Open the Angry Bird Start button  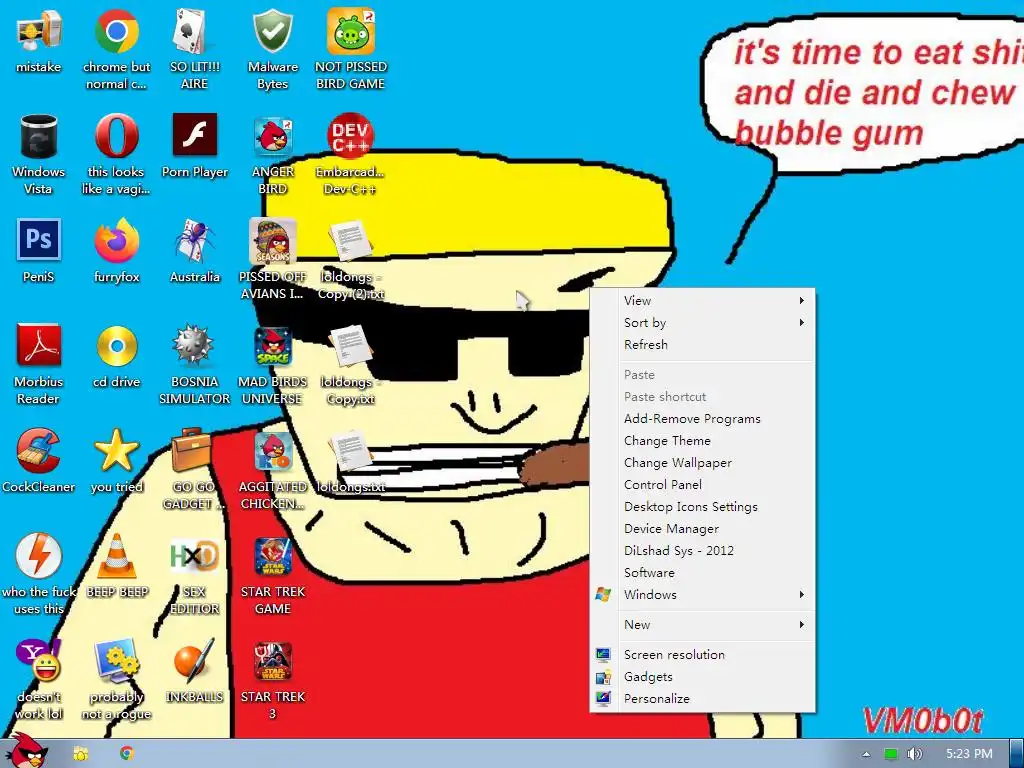coord(26,751)
